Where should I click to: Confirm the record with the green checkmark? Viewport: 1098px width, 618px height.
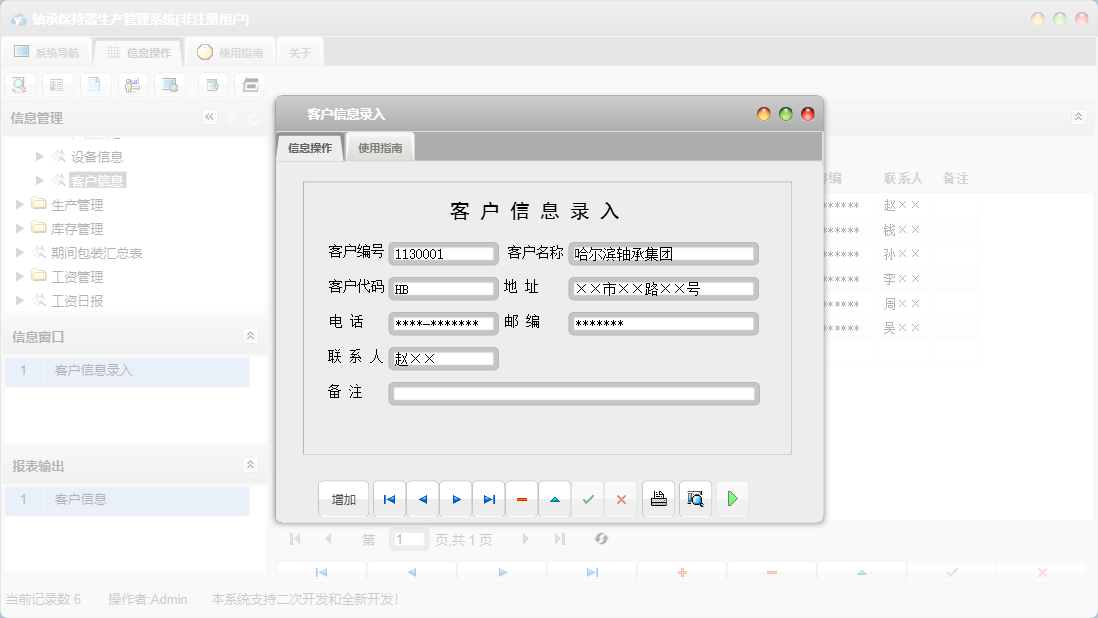(588, 498)
